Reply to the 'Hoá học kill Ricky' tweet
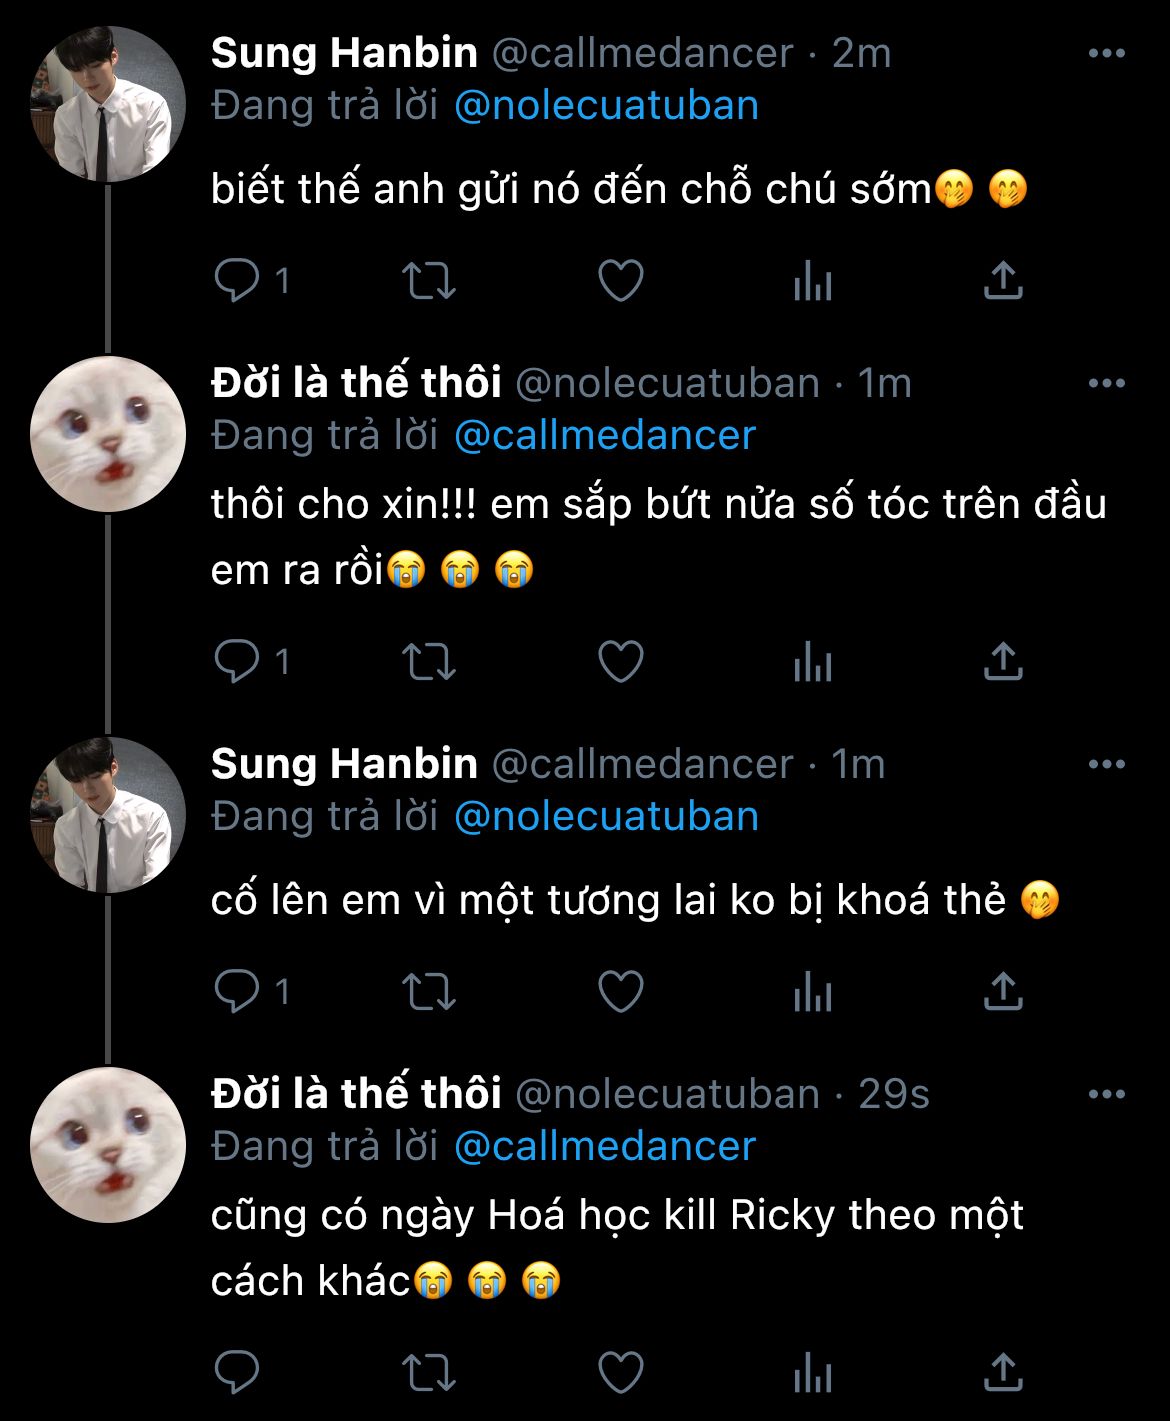 point(237,1371)
